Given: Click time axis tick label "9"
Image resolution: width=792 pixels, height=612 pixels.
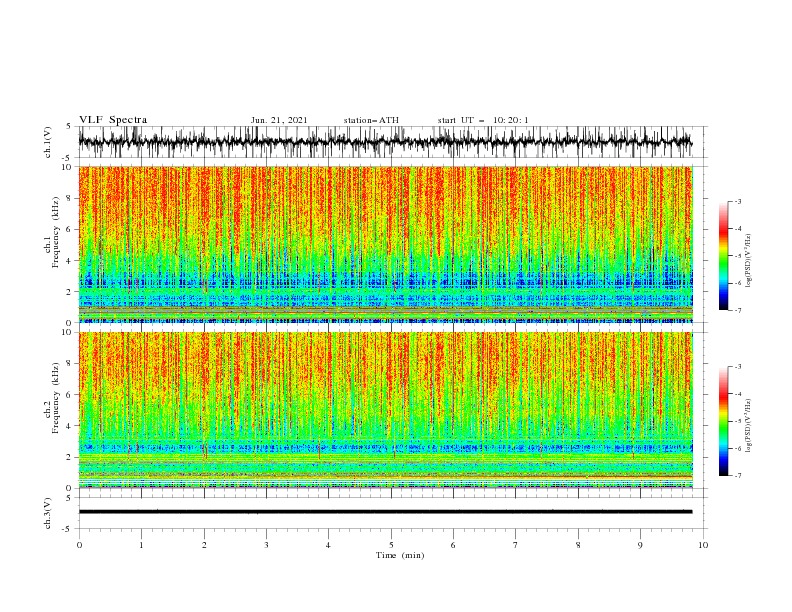Looking at the screenshot, I should click(640, 545).
